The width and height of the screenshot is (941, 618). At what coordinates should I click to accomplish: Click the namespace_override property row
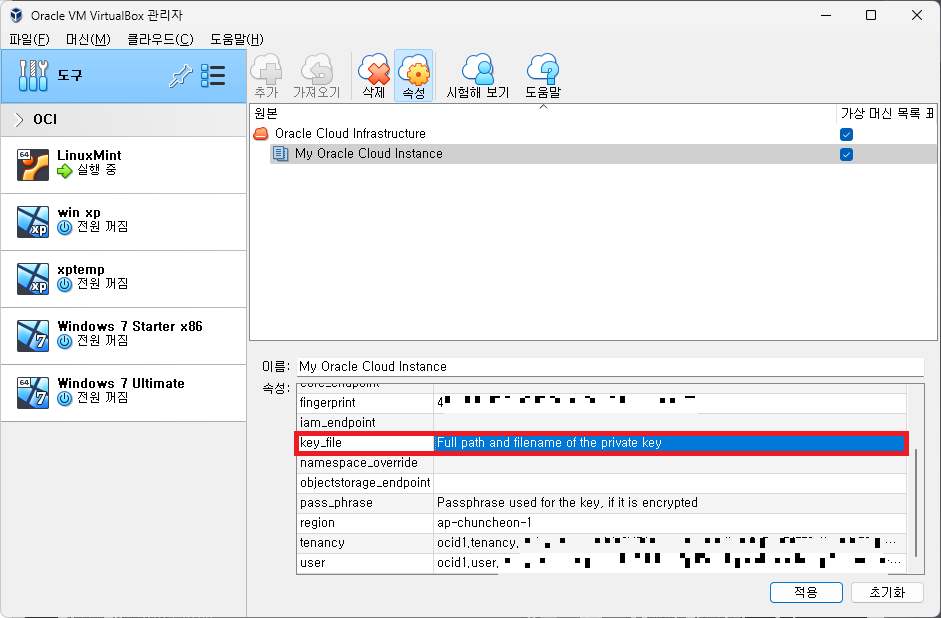[602, 463]
